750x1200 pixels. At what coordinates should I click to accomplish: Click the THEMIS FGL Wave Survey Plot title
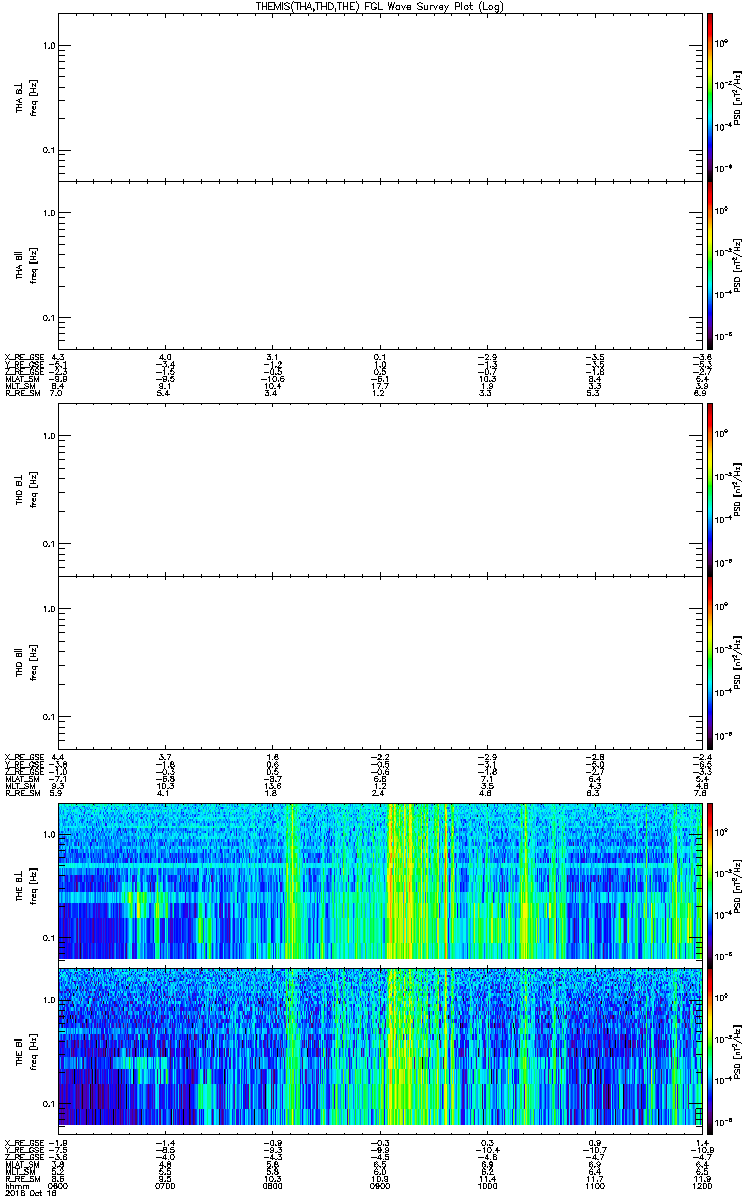tap(378, 6)
